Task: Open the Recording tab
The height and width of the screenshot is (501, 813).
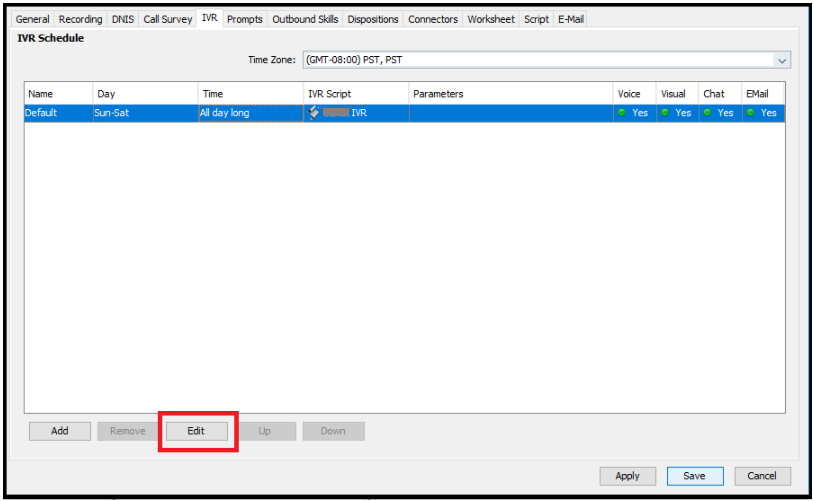Action: (80, 19)
